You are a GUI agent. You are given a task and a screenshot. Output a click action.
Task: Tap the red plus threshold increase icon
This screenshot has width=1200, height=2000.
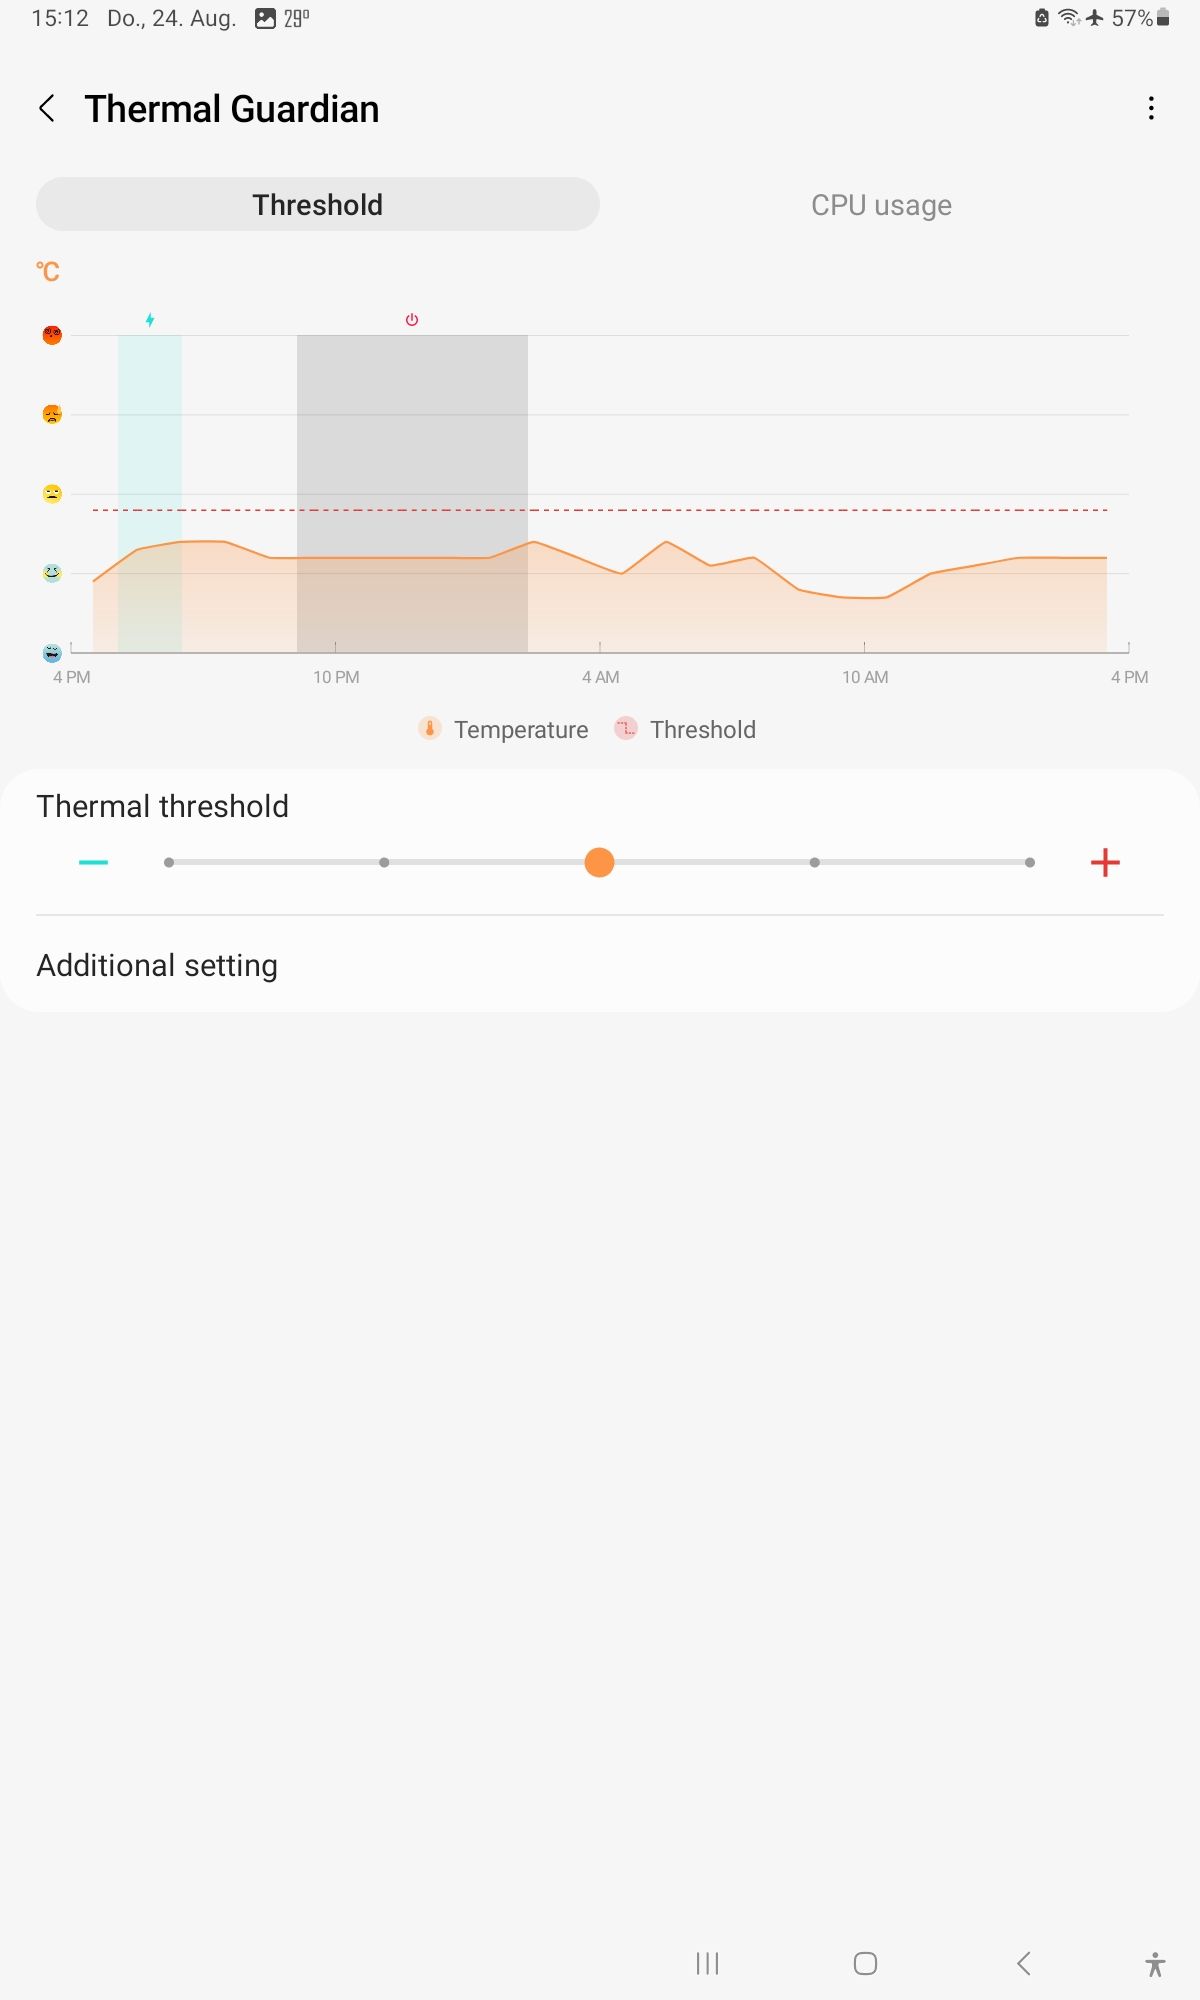click(x=1105, y=862)
